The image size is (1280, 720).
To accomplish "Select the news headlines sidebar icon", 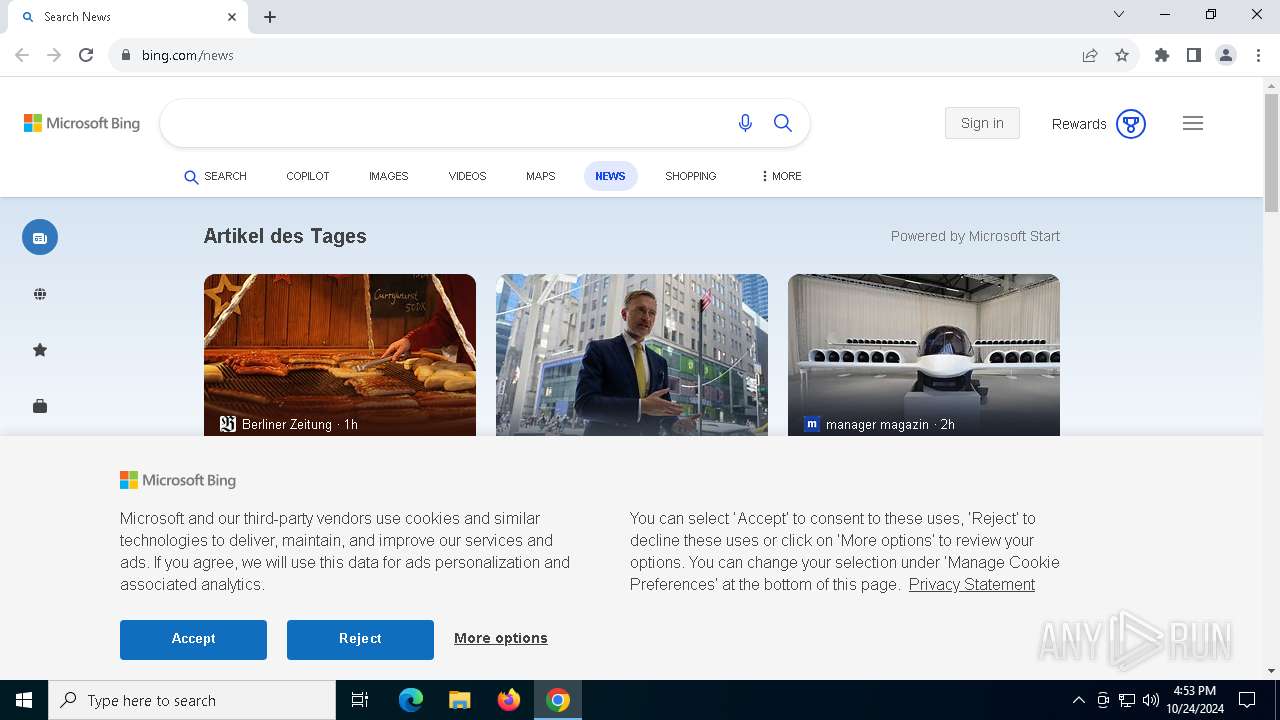I will pos(40,237).
